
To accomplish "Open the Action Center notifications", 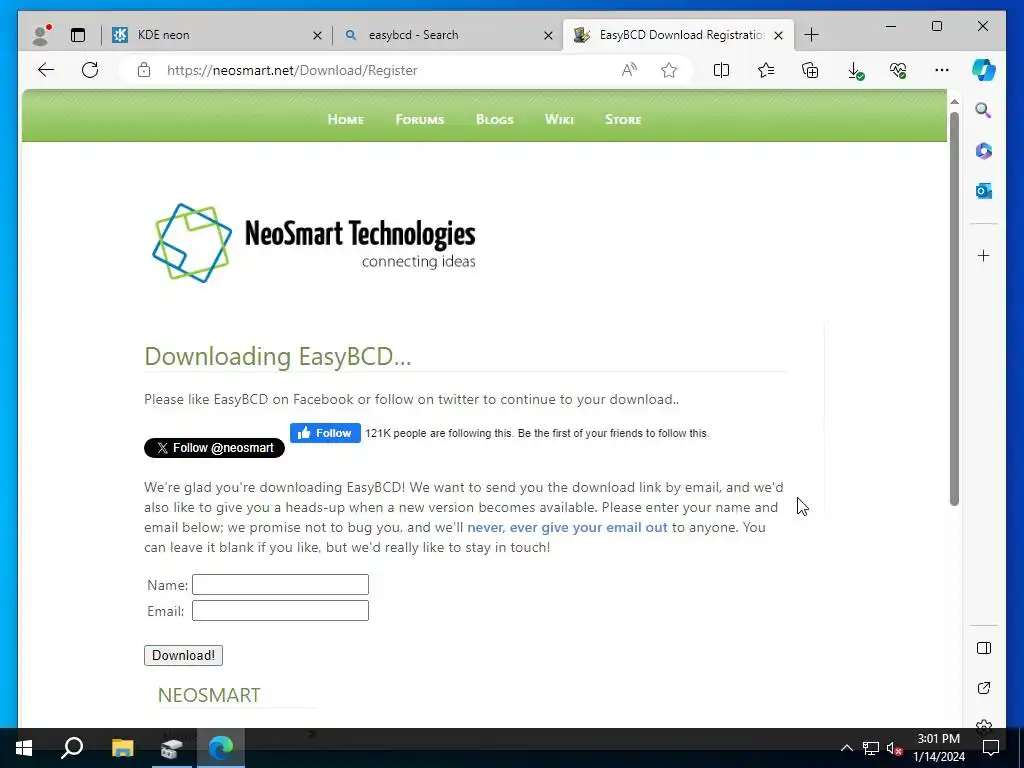I will 991,748.
